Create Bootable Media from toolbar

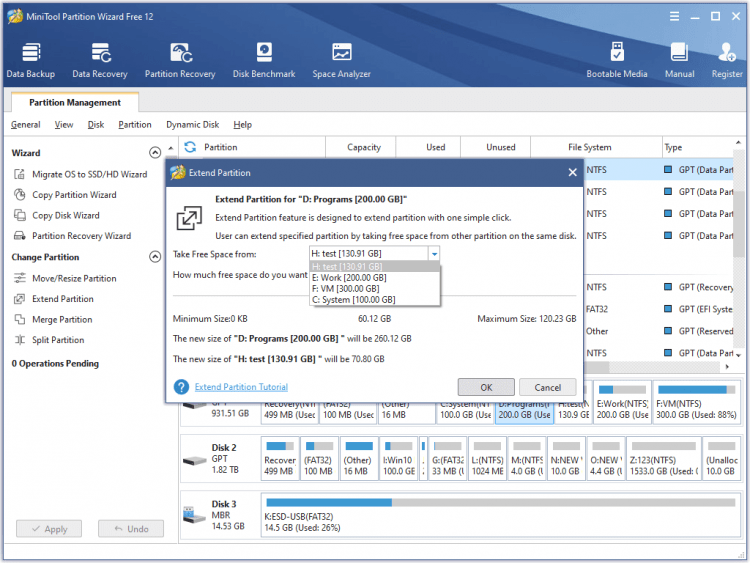tap(617, 60)
